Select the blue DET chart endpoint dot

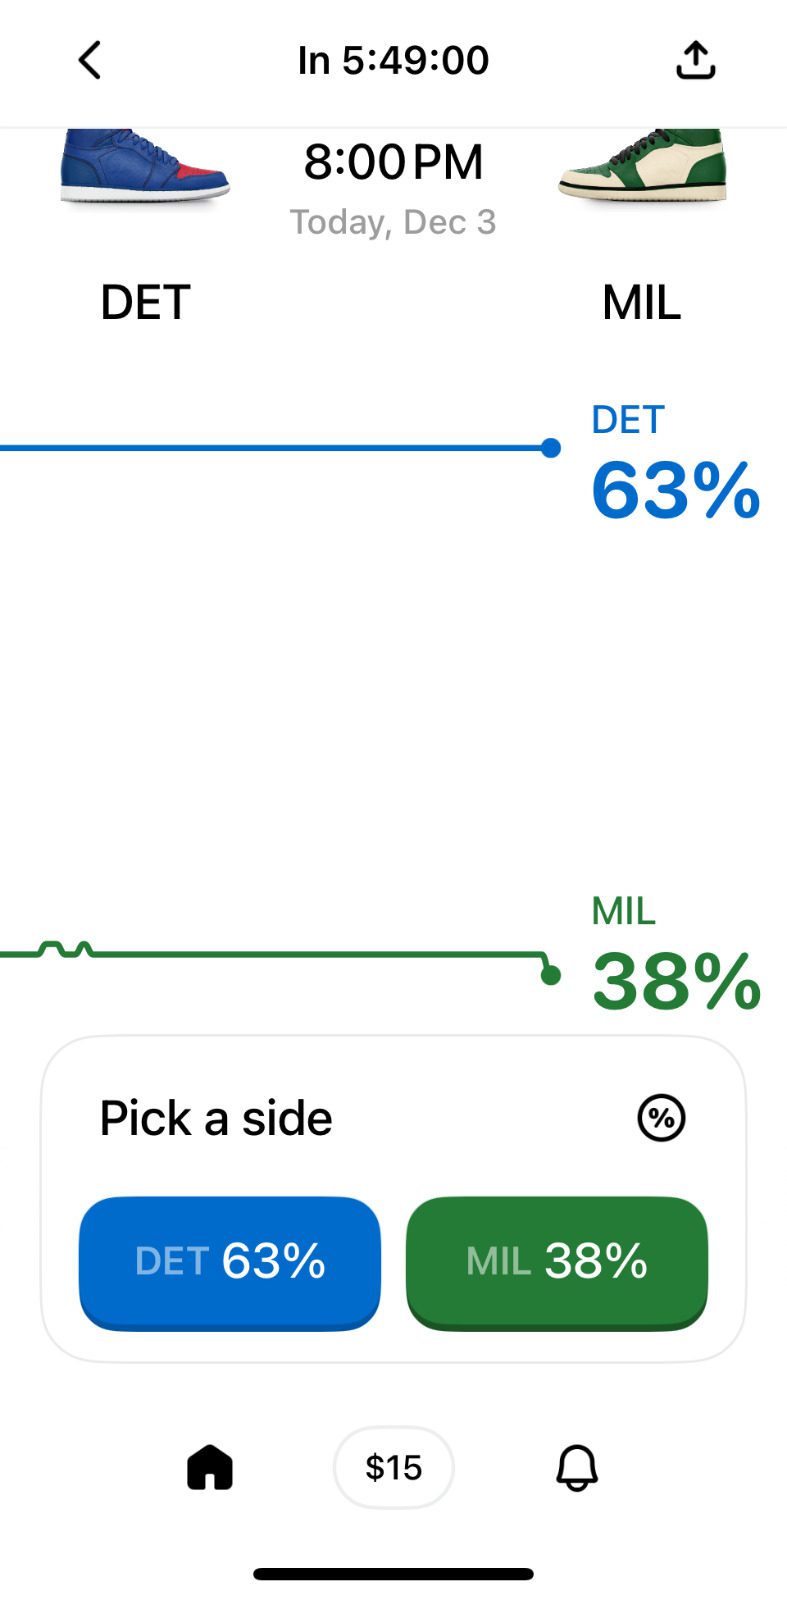[550, 448]
